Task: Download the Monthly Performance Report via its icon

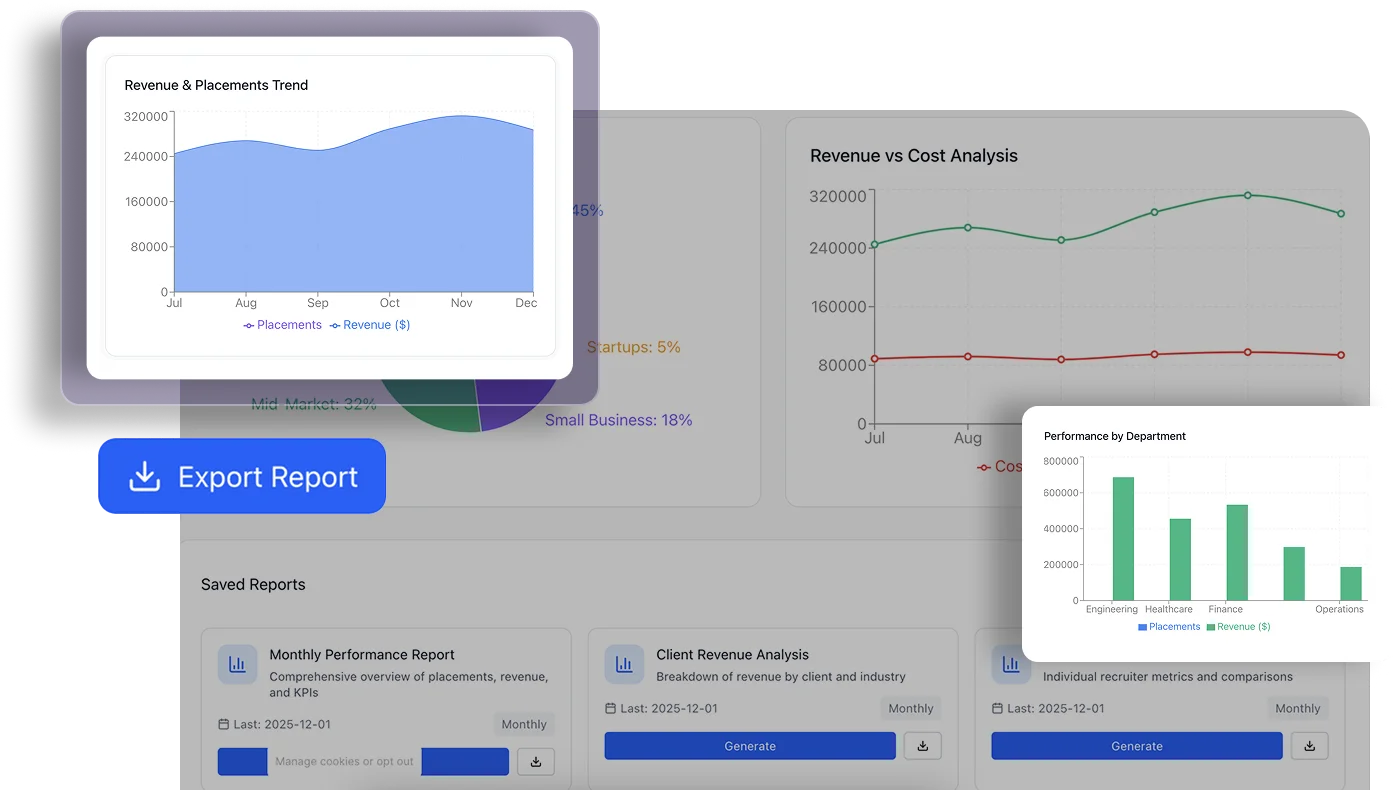Action: (536, 762)
